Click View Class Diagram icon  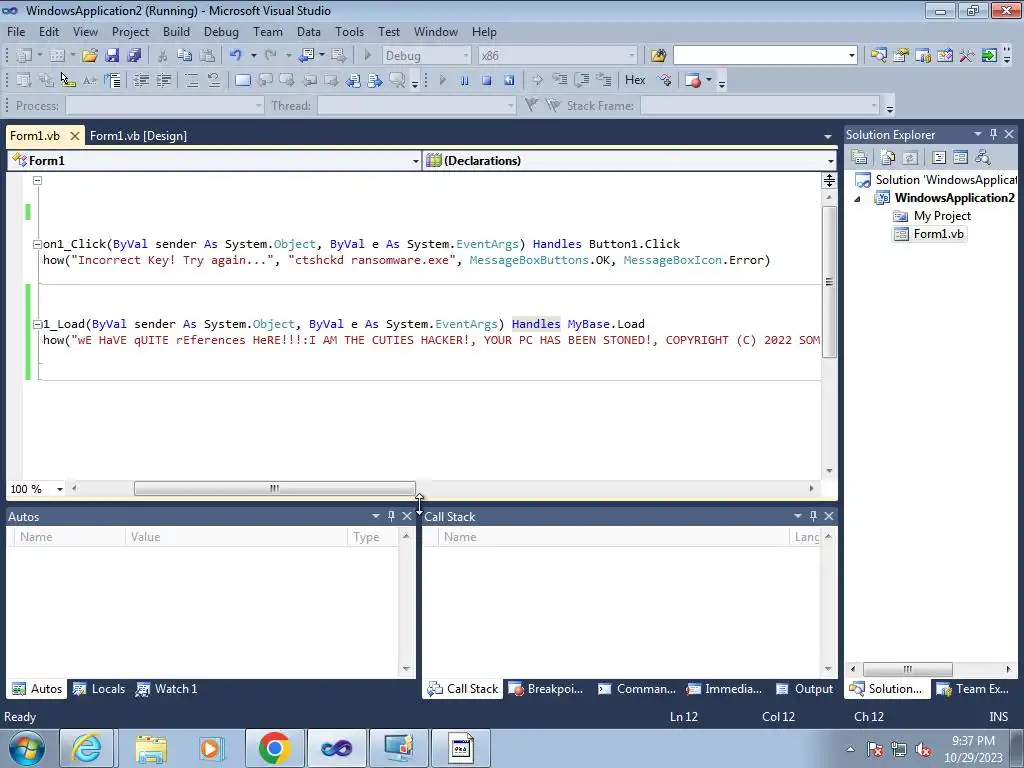click(x=982, y=157)
